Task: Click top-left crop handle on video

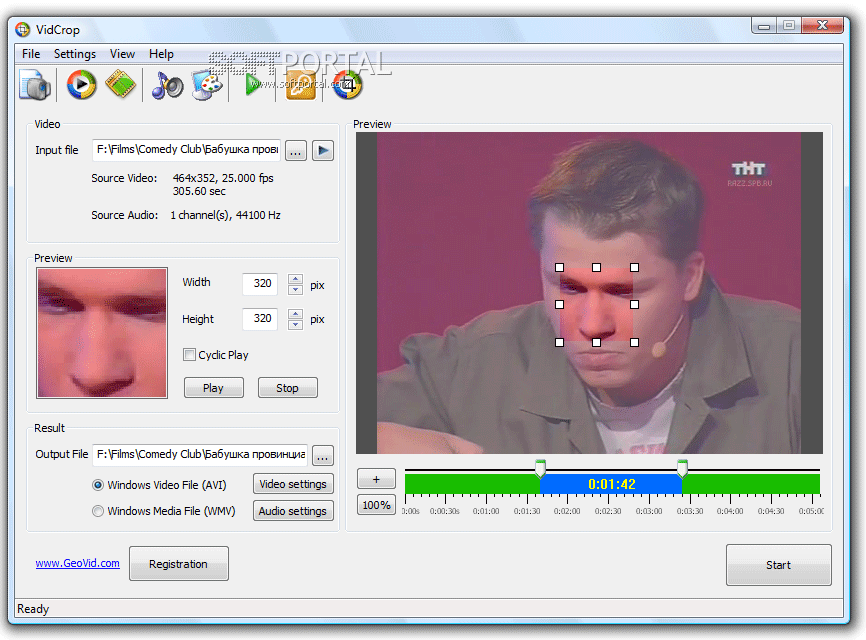Action: [559, 267]
